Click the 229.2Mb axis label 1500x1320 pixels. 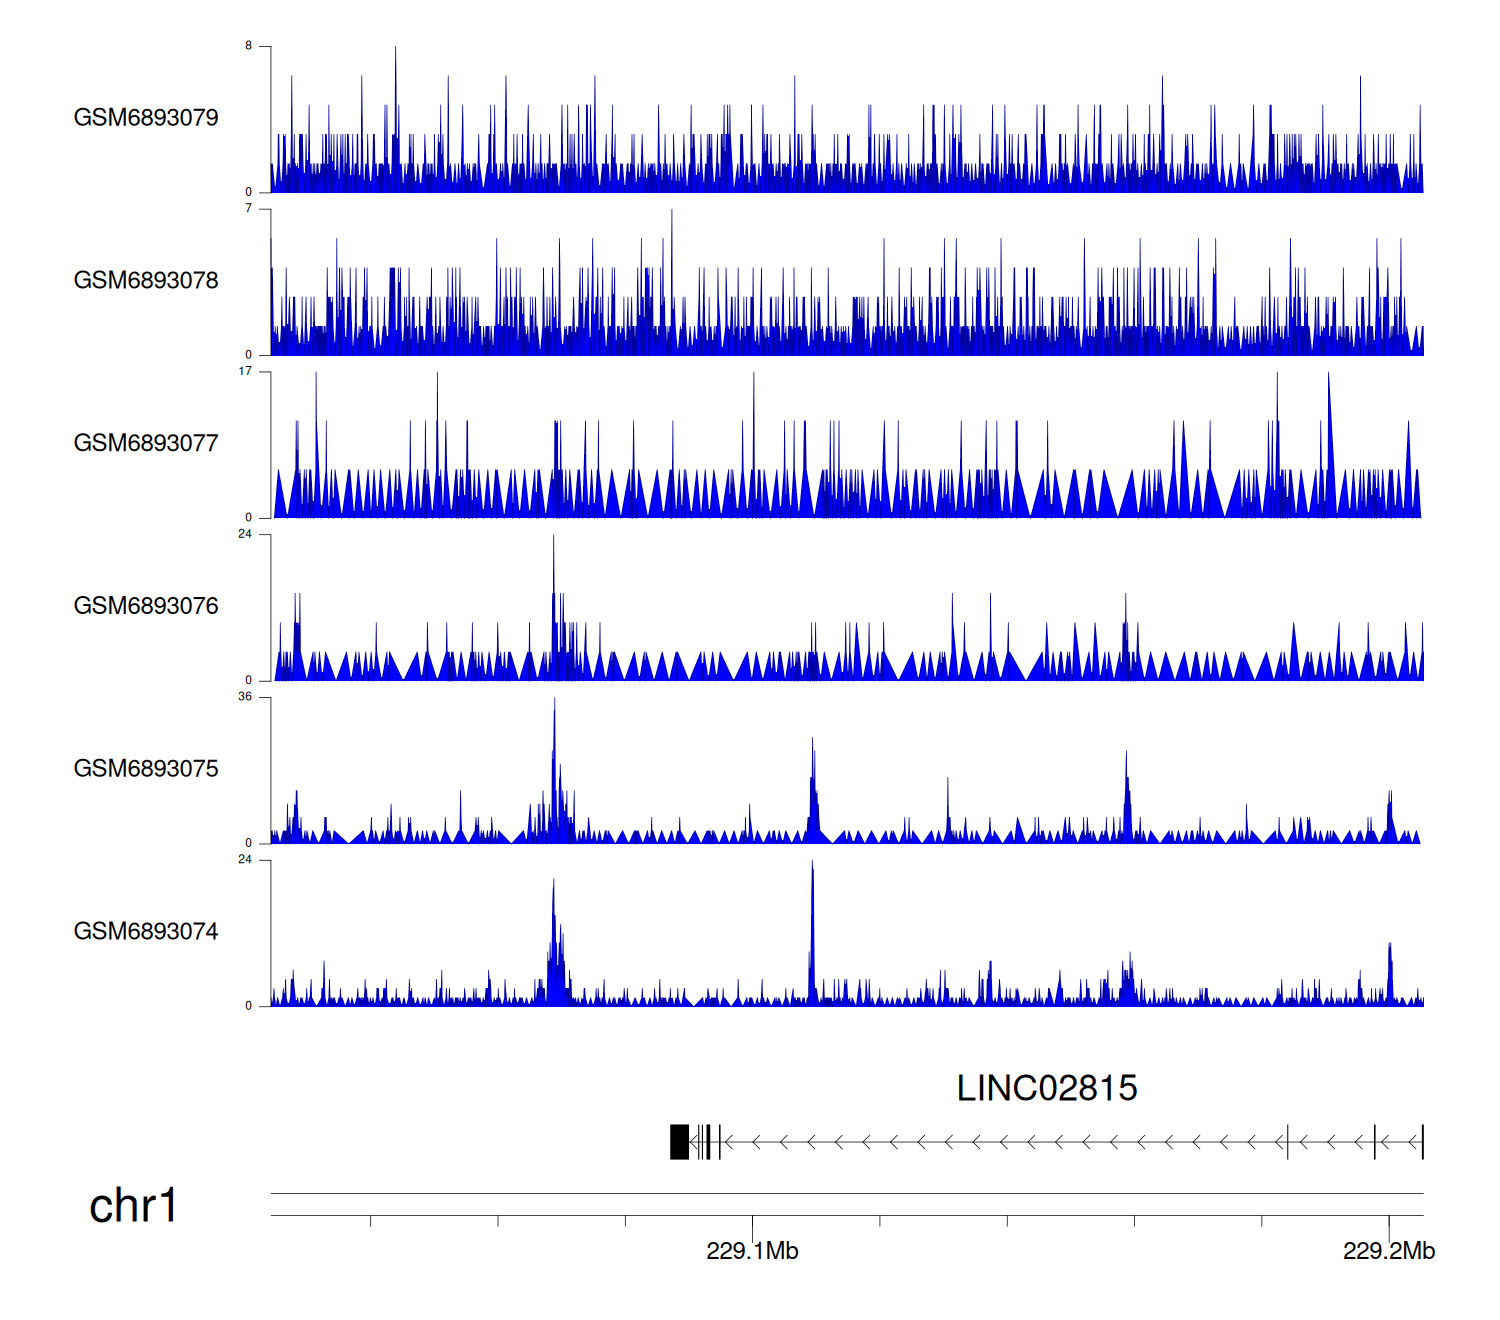(1388, 1251)
